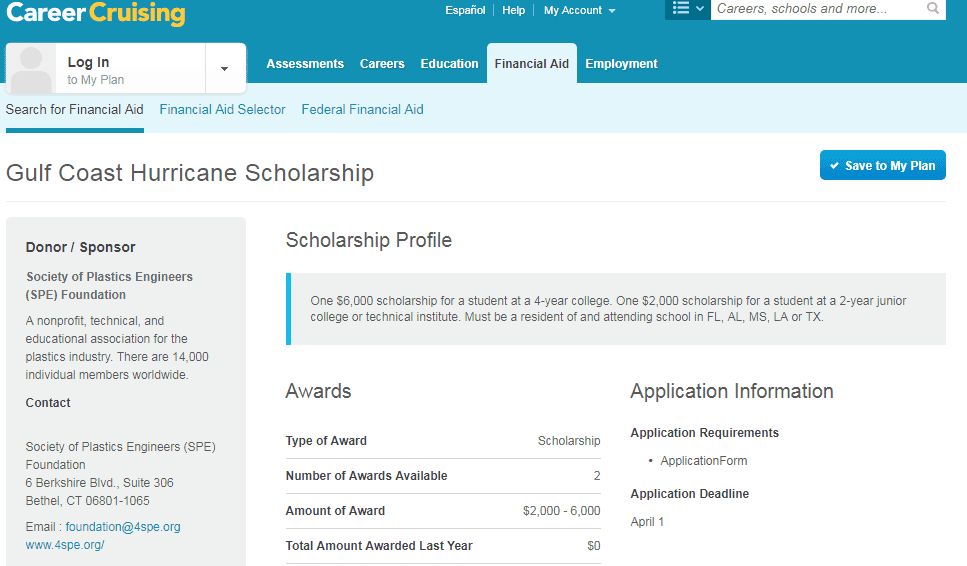Image resolution: width=967 pixels, height=566 pixels.
Task: Switch language to Español
Action: click(465, 10)
